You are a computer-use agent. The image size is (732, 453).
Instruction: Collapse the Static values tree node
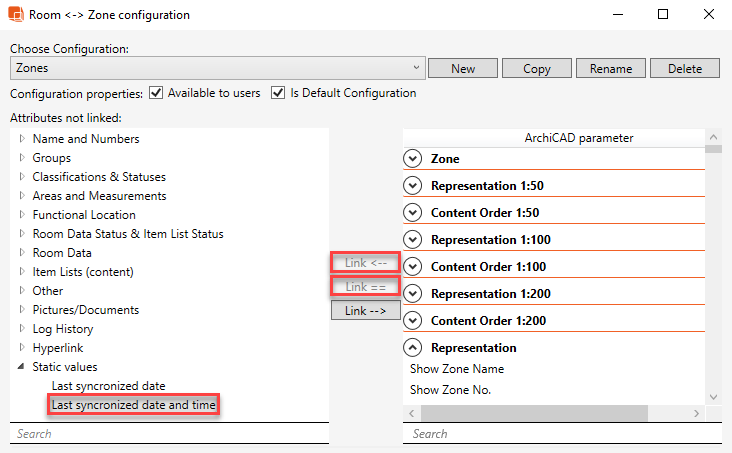(x=22, y=367)
